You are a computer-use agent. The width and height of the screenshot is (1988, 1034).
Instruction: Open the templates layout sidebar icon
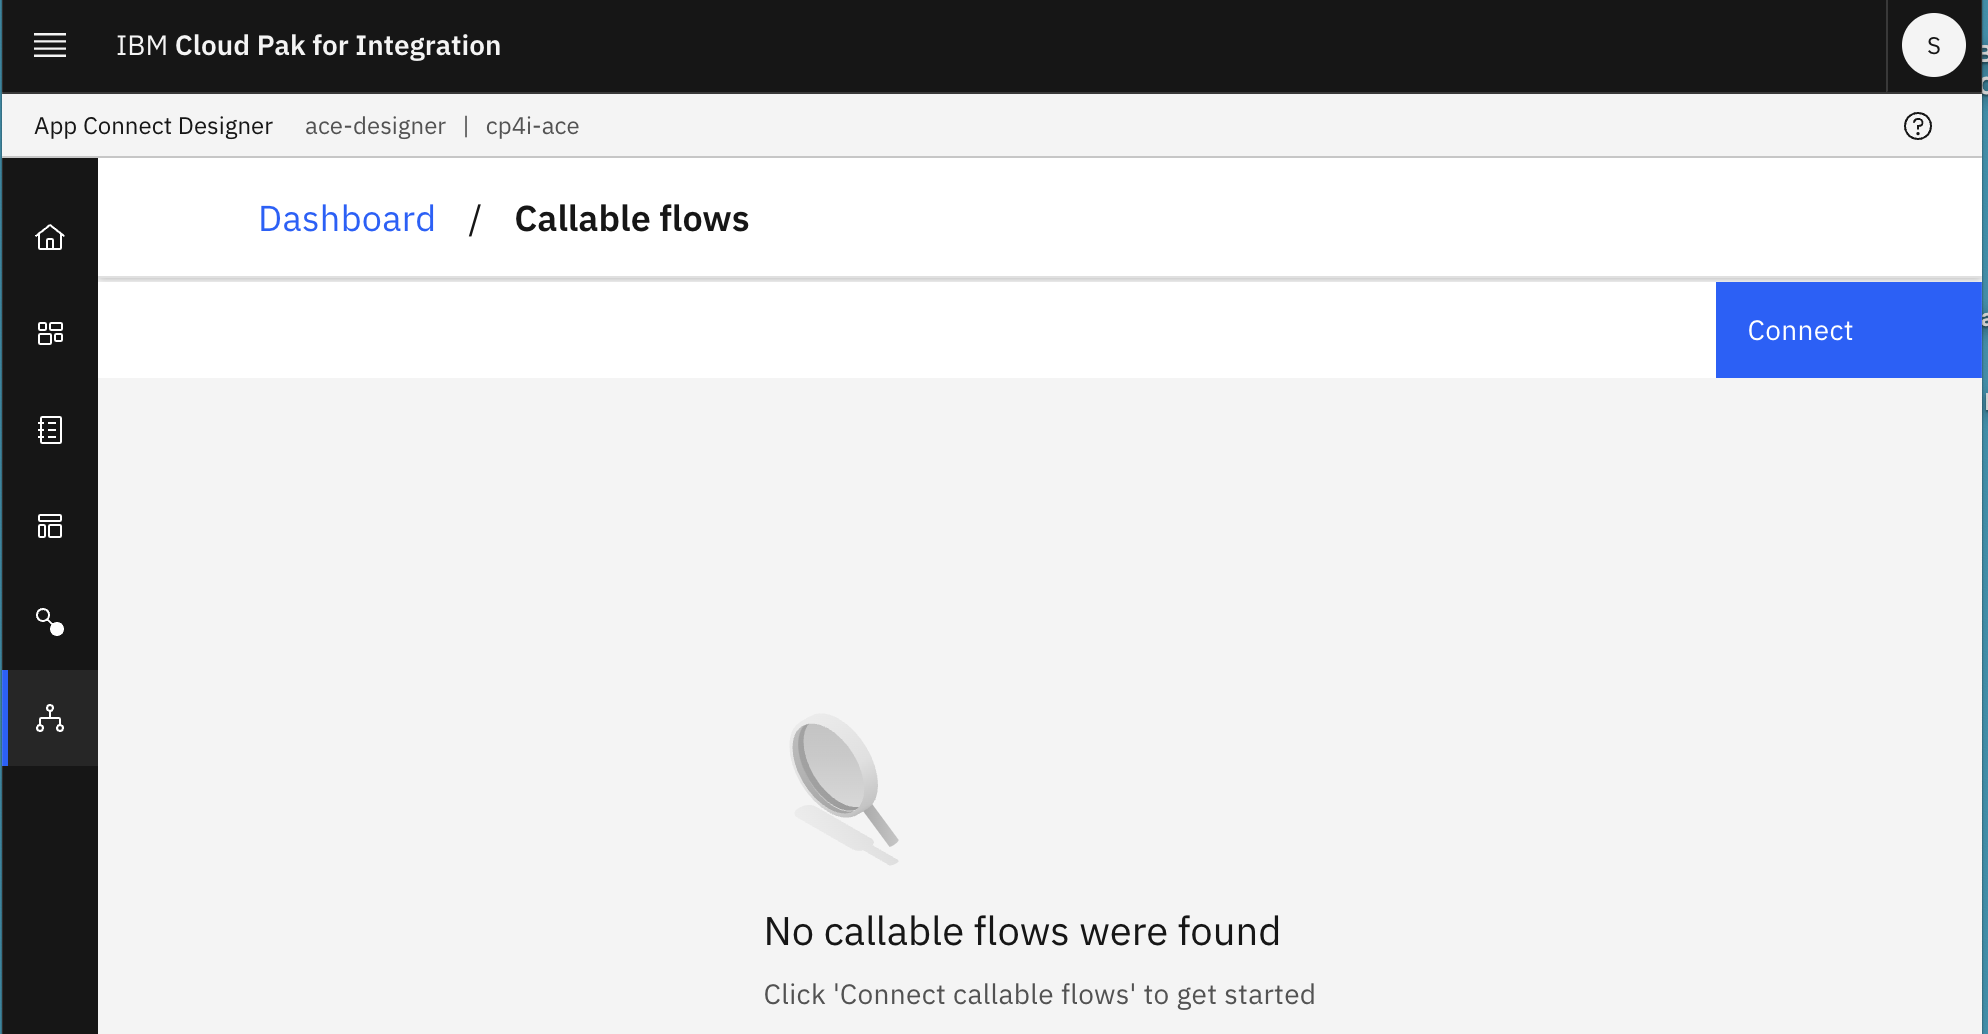(50, 526)
